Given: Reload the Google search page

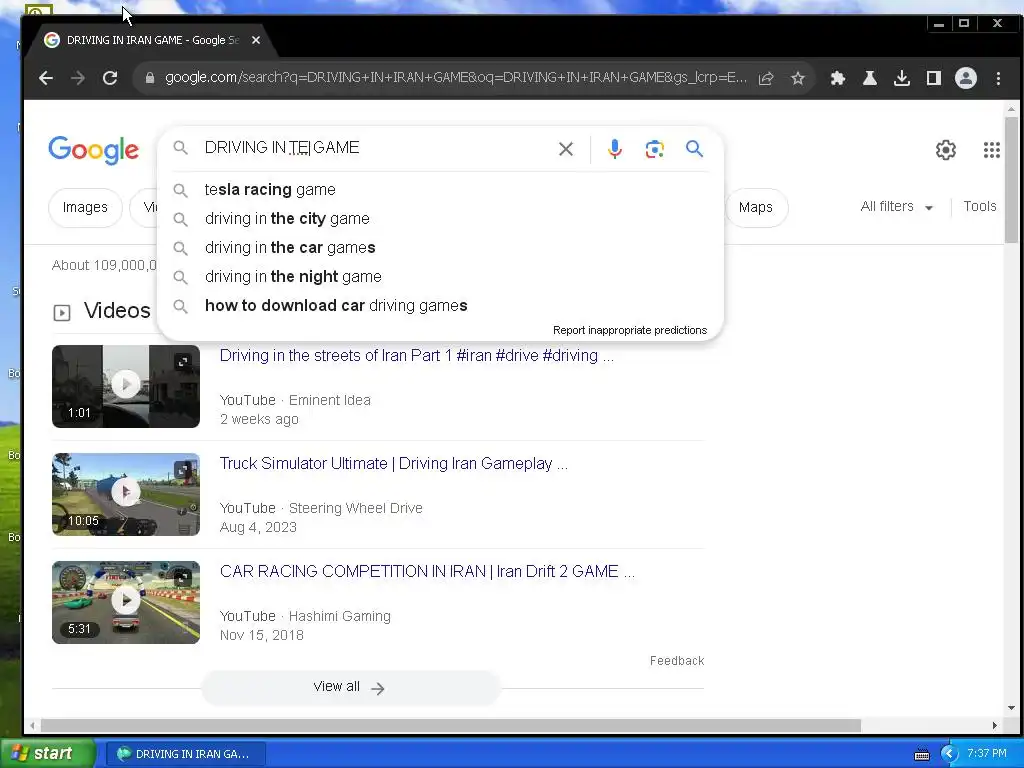Looking at the screenshot, I should (x=110, y=78).
